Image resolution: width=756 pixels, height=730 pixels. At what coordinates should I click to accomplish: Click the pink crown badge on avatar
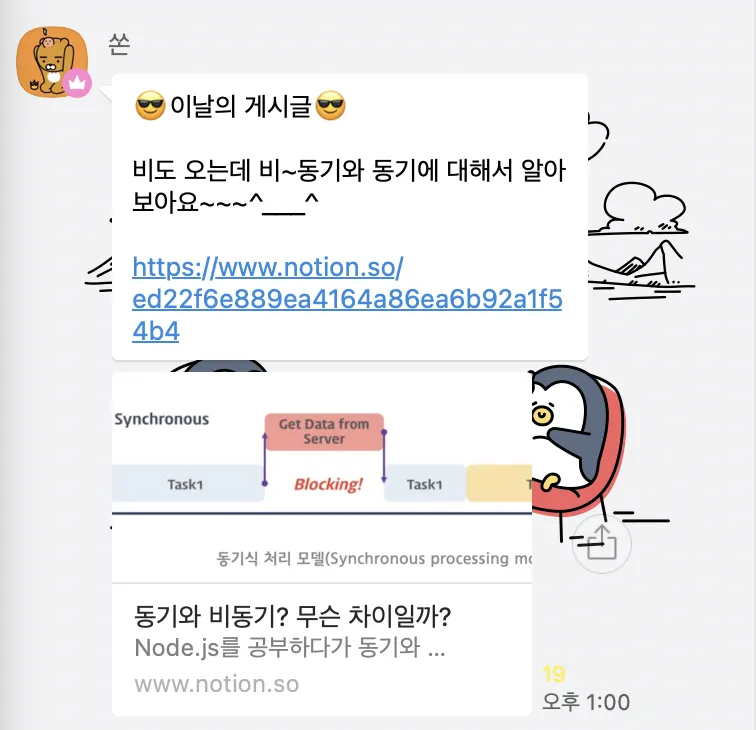[77, 83]
